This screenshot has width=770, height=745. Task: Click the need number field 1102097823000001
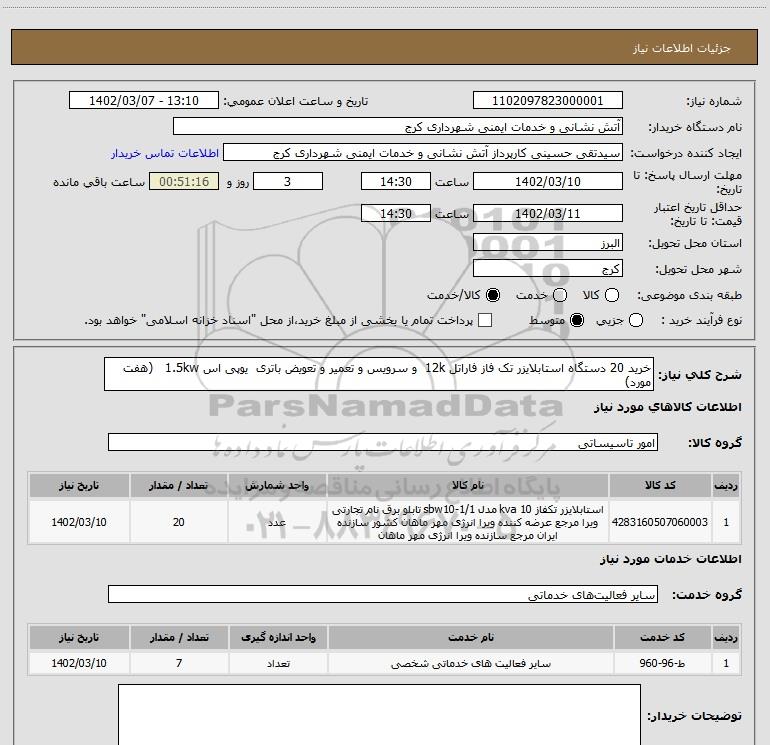pyautogui.click(x=548, y=100)
